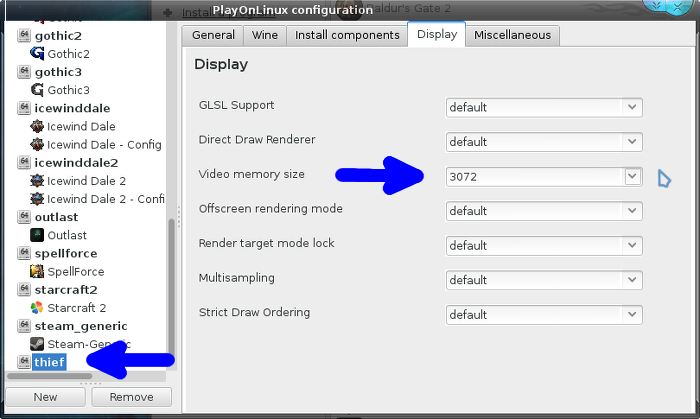The width and height of the screenshot is (700, 419).
Task: Click the Icewind Dale 2 shortcut icon
Action: pos(37,181)
